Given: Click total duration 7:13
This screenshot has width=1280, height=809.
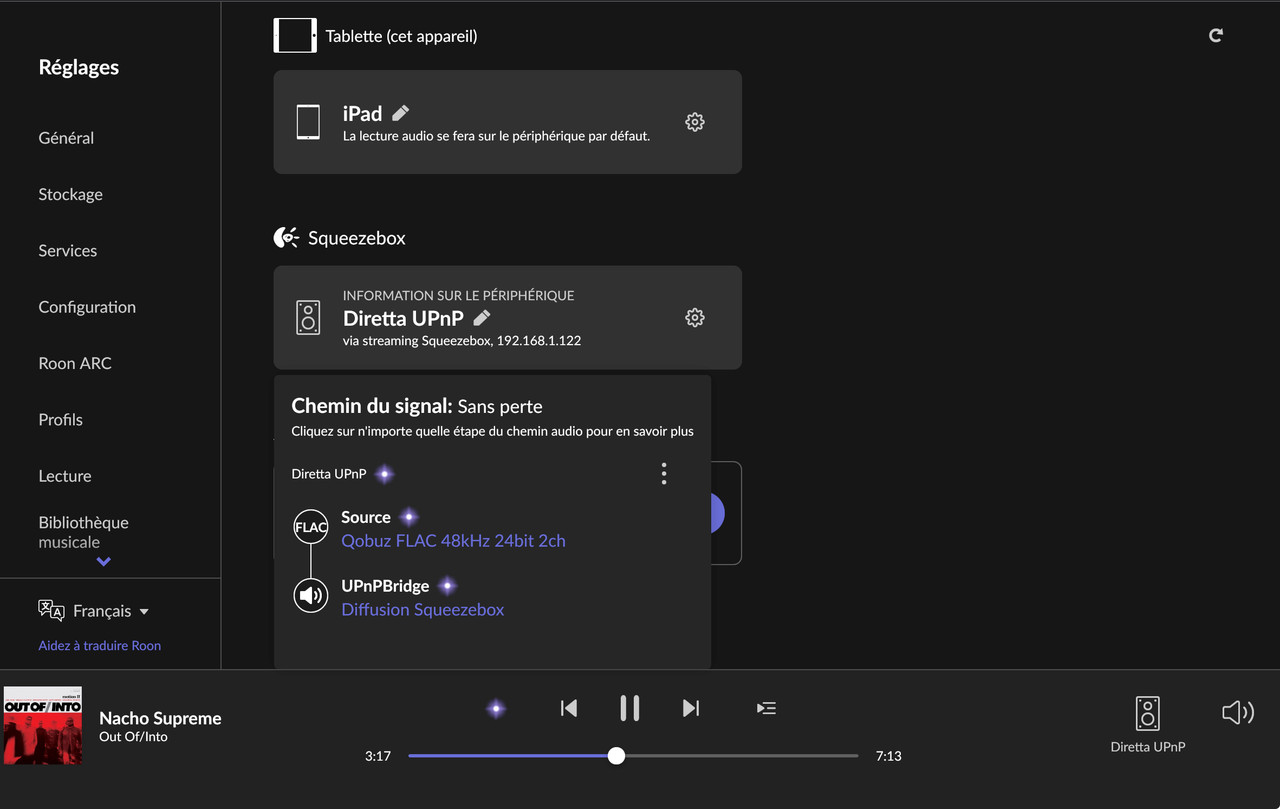Looking at the screenshot, I should [888, 756].
